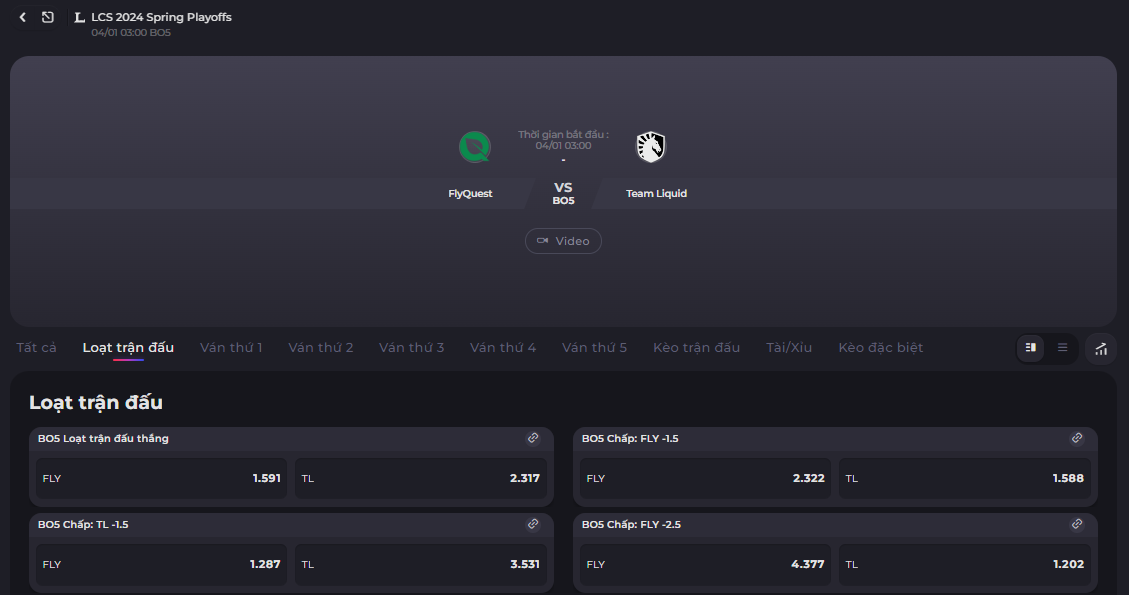Copy link for BO5 Loạt trận đấu thắng
The image size is (1129, 595).
point(533,438)
